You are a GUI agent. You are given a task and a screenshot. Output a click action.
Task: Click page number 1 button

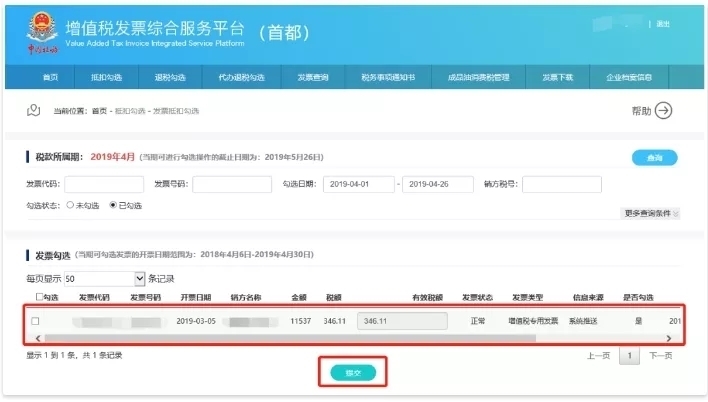point(629,356)
